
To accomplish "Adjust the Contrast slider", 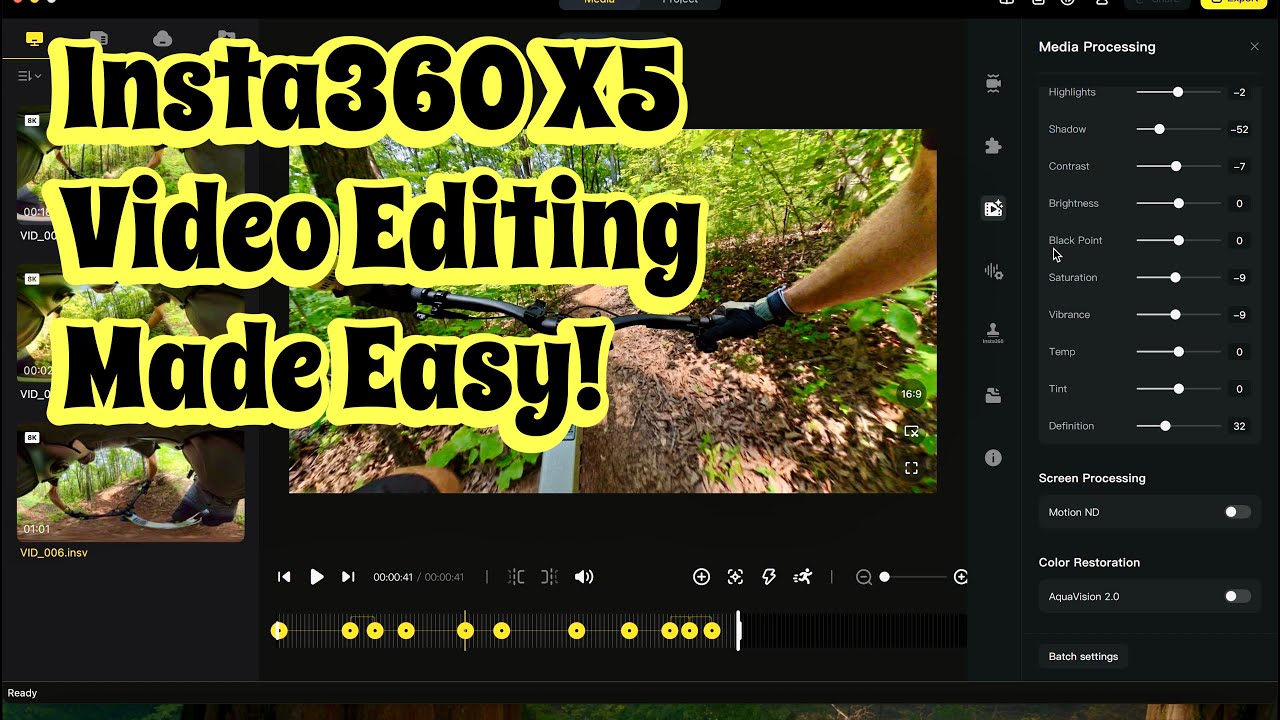I will (x=1178, y=166).
